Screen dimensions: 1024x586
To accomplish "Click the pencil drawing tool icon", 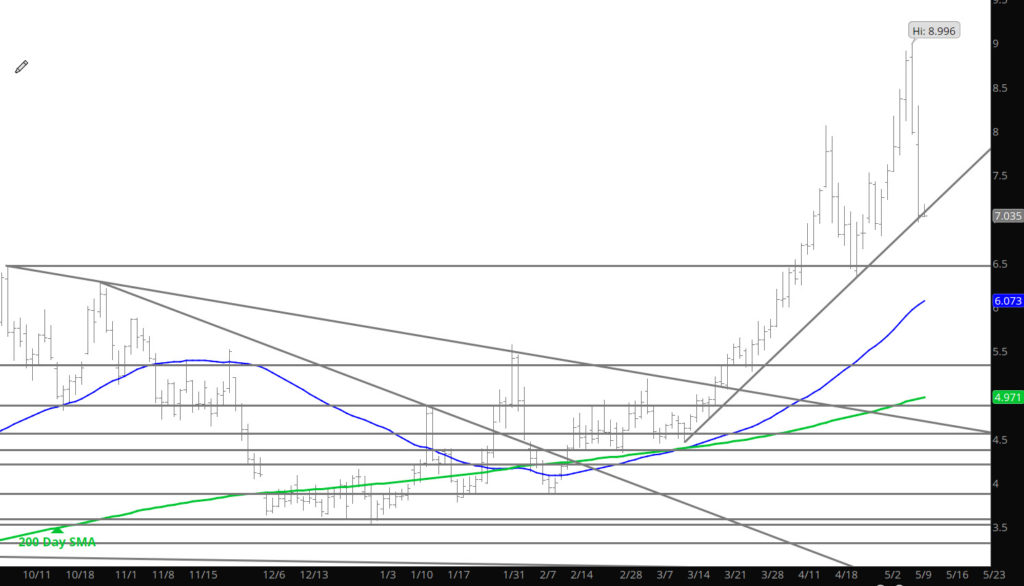I will pyautogui.click(x=21, y=67).
